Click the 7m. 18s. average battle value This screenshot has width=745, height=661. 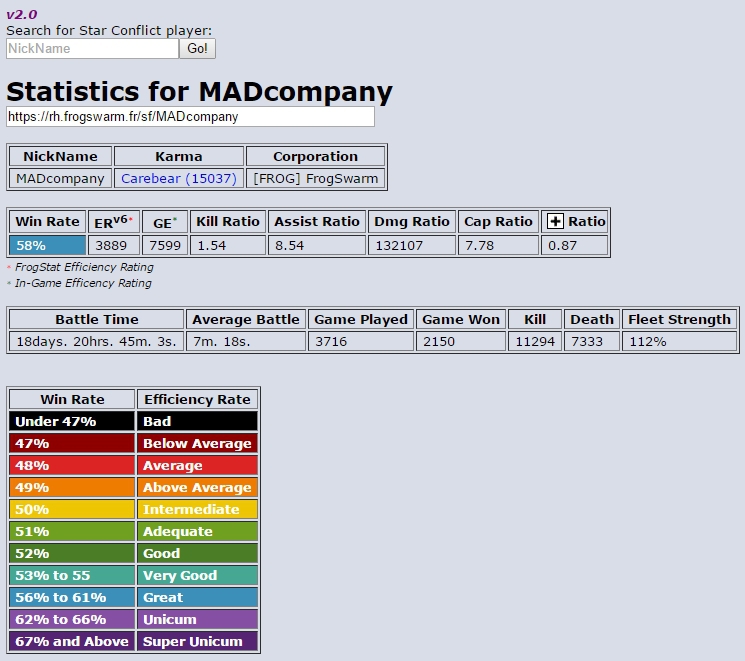[x=246, y=342]
